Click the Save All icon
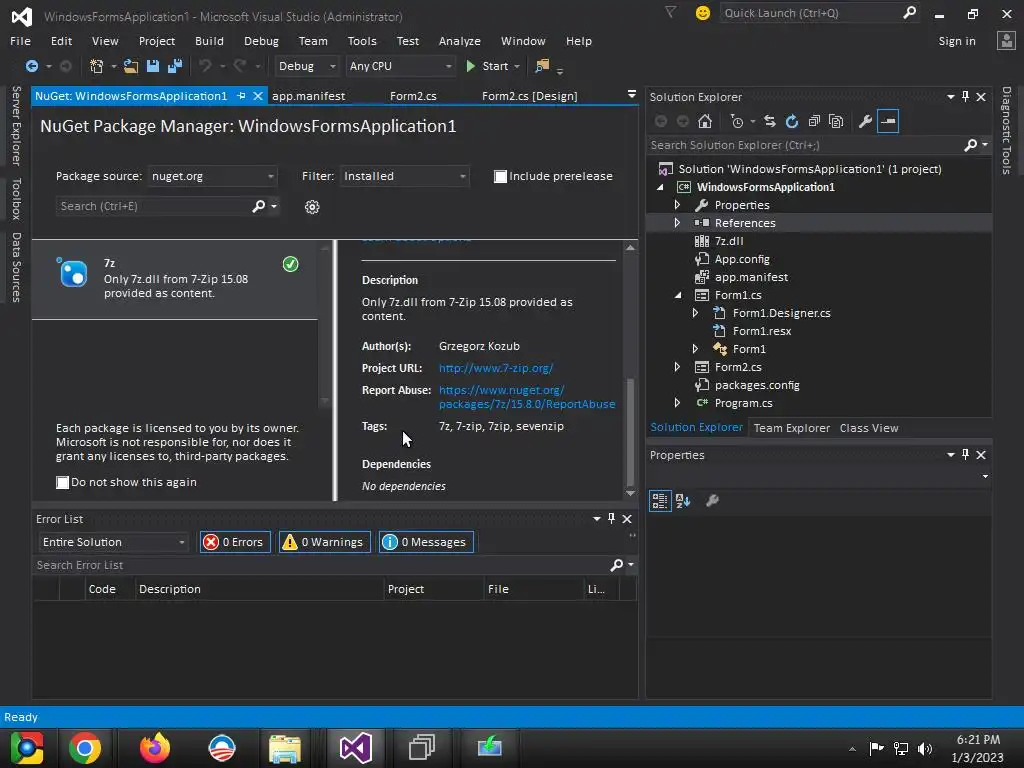Viewport: 1024px width, 768px height. [x=175, y=66]
